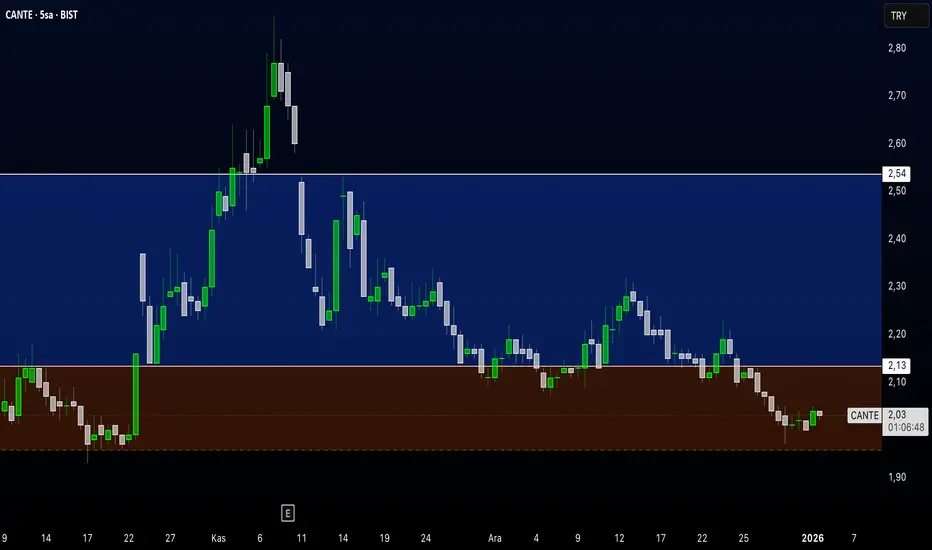The height and width of the screenshot is (550, 932).
Task: Click the 2,40 price axis label
Action: [897, 238]
